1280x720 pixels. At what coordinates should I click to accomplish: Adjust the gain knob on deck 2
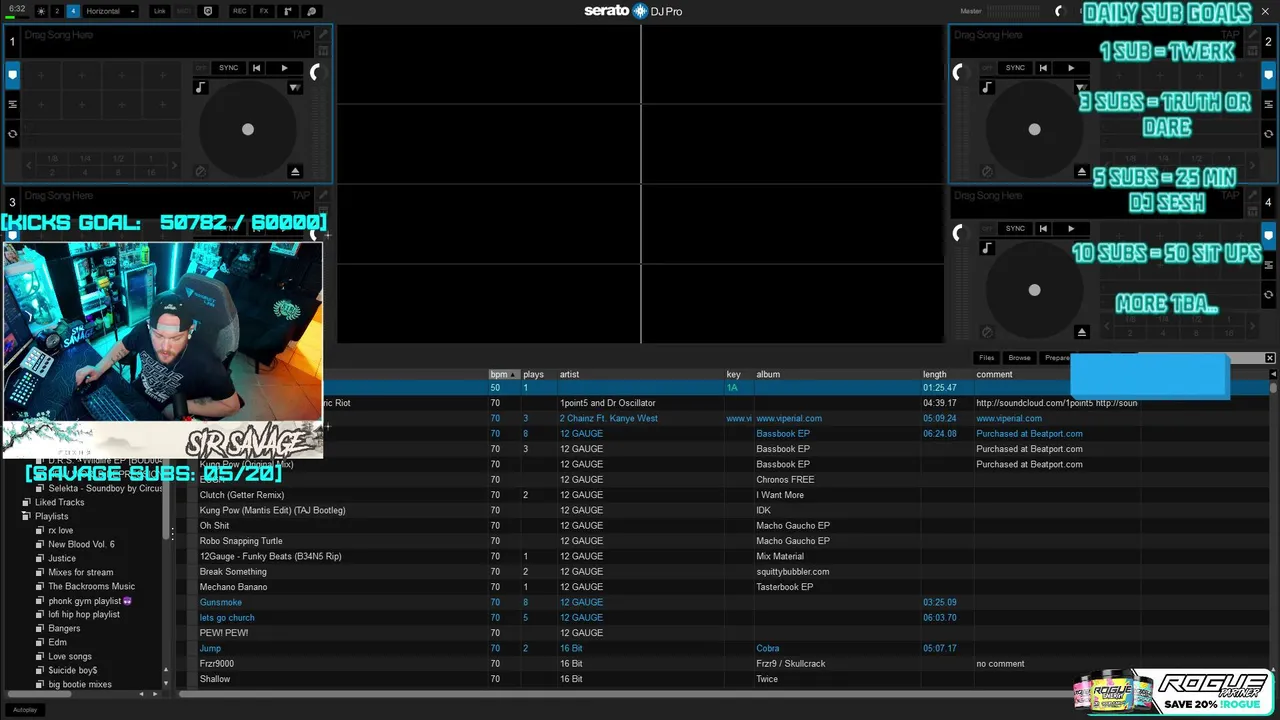click(959, 72)
